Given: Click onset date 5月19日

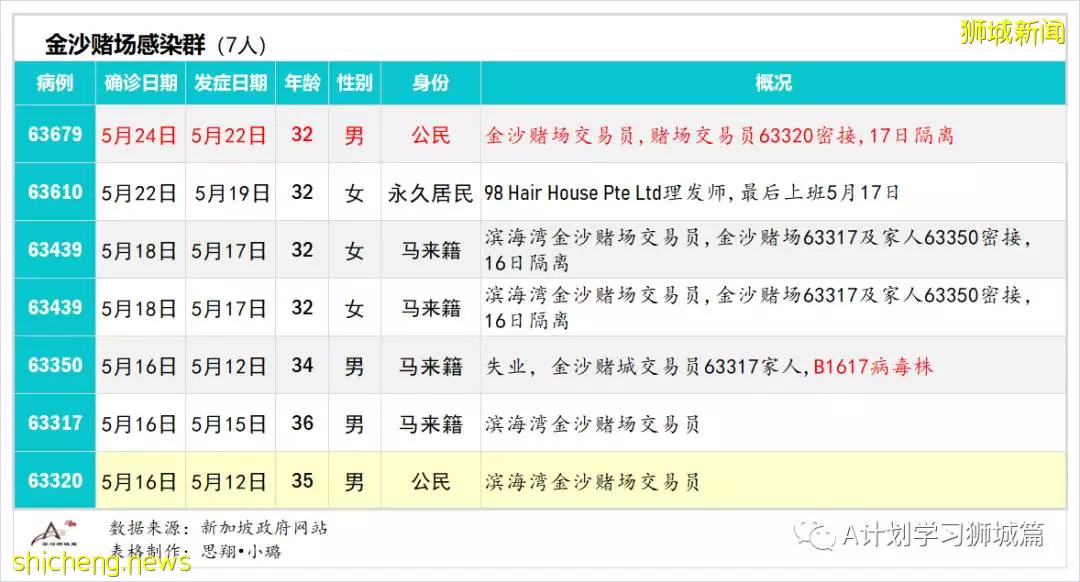Looking at the screenshot, I should point(231,193).
